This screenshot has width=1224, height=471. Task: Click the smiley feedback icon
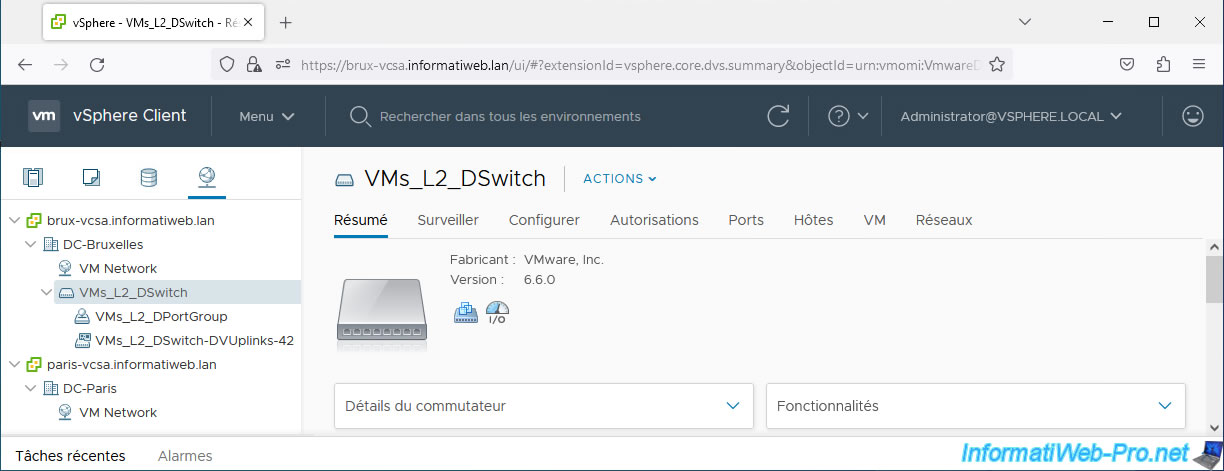[x=1192, y=116]
